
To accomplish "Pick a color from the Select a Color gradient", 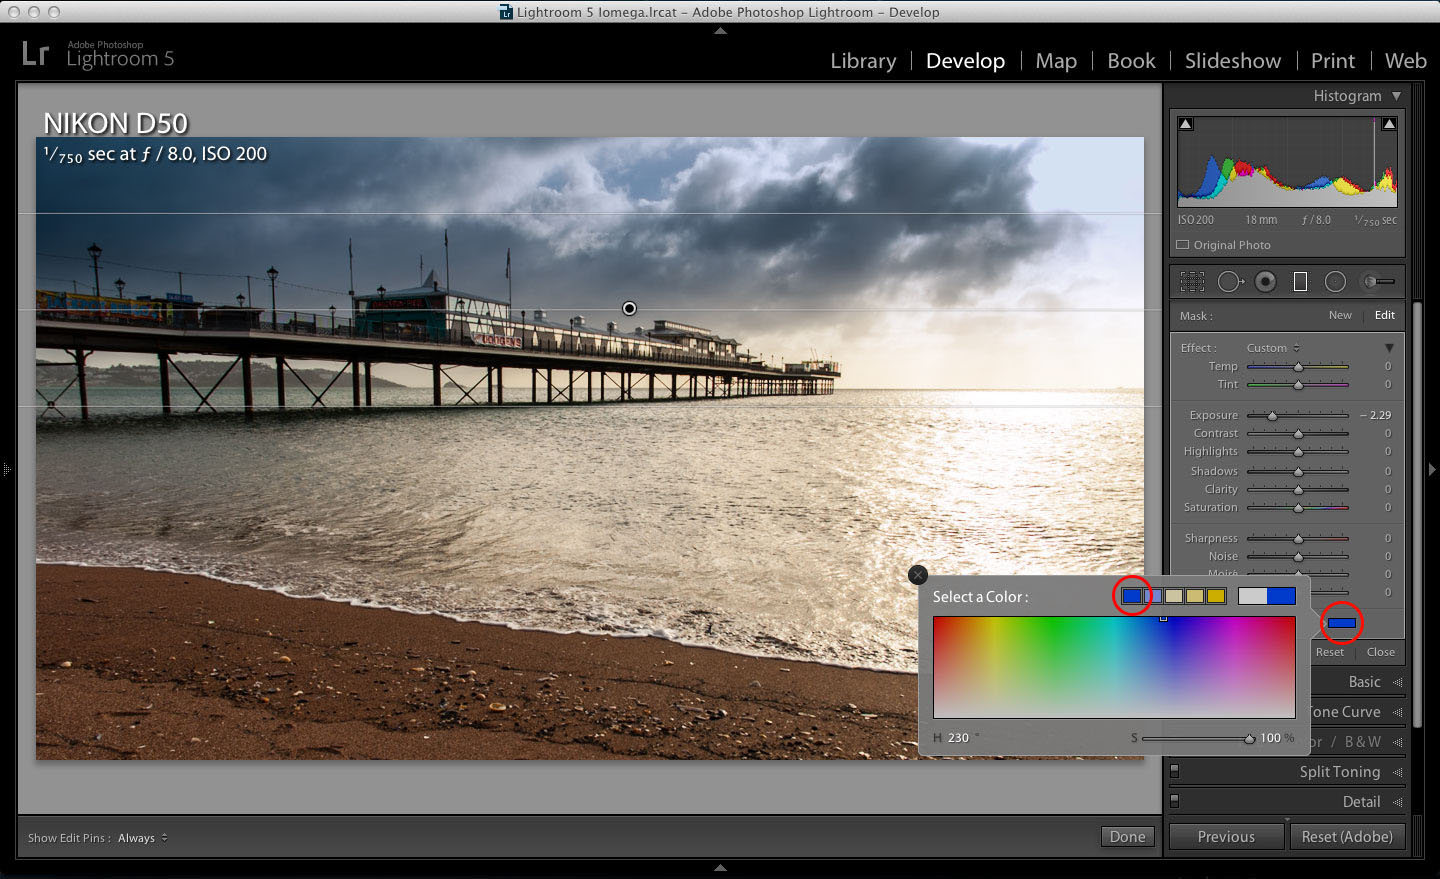I will coord(1113,667).
